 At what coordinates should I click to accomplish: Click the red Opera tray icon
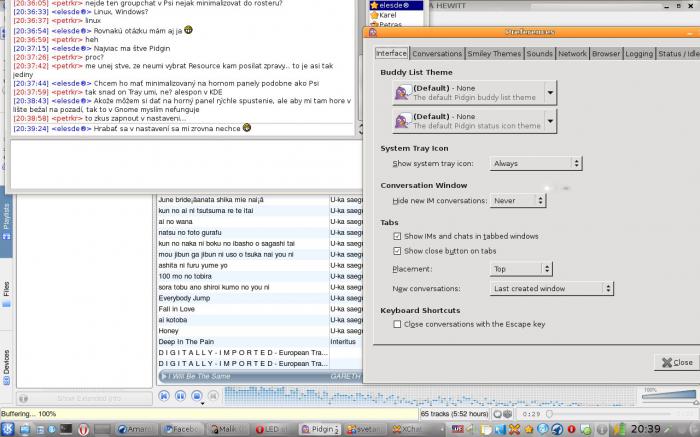571,429
